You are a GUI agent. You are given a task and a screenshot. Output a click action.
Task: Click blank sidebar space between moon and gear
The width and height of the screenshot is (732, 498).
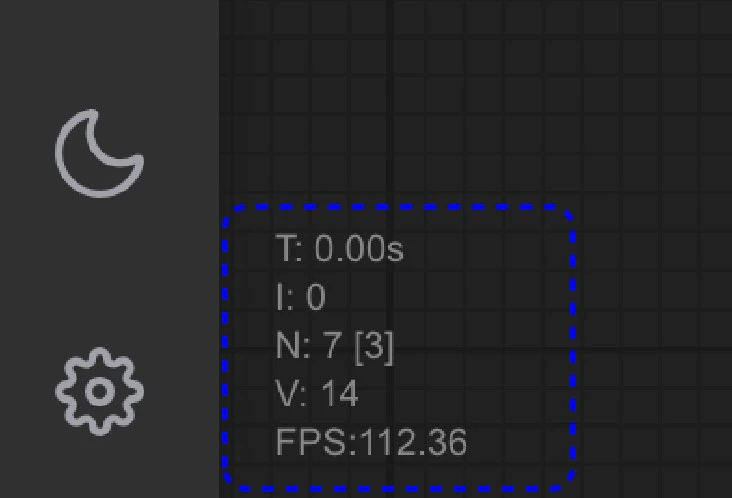[99, 272]
